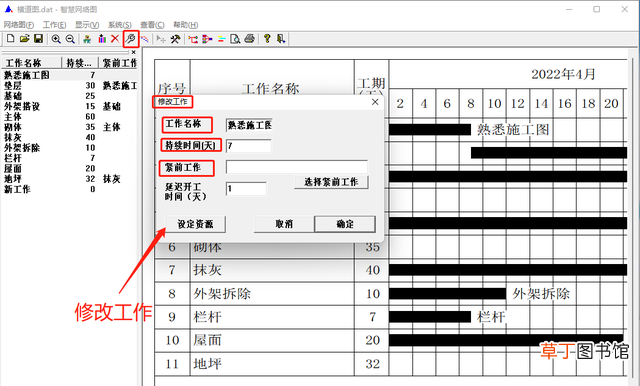This screenshot has width=640, height=386.
Task: Select 地坪 in the left work list
Action: pyautogui.click(x=12, y=179)
